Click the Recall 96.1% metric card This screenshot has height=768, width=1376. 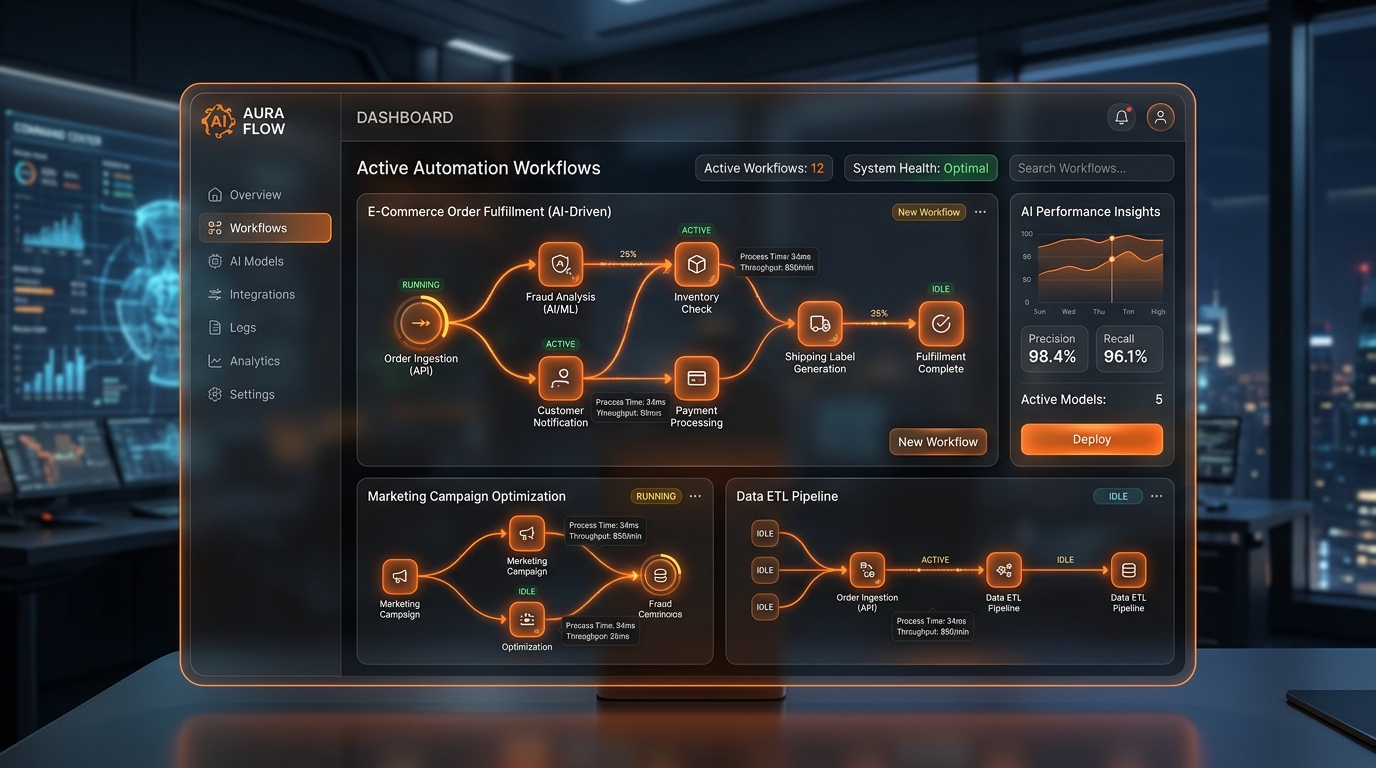click(x=1129, y=349)
